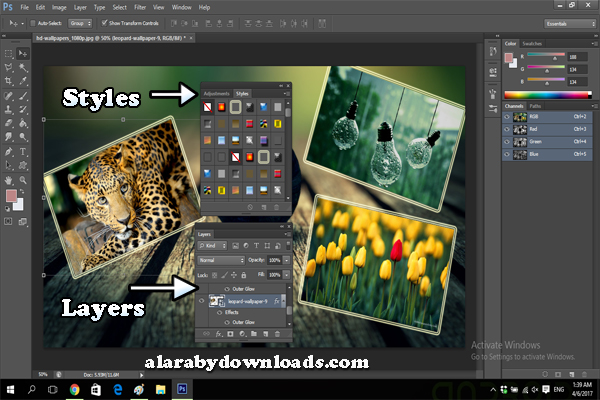The width and height of the screenshot is (600, 400).
Task: Open the Image menu
Action: point(59,7)
